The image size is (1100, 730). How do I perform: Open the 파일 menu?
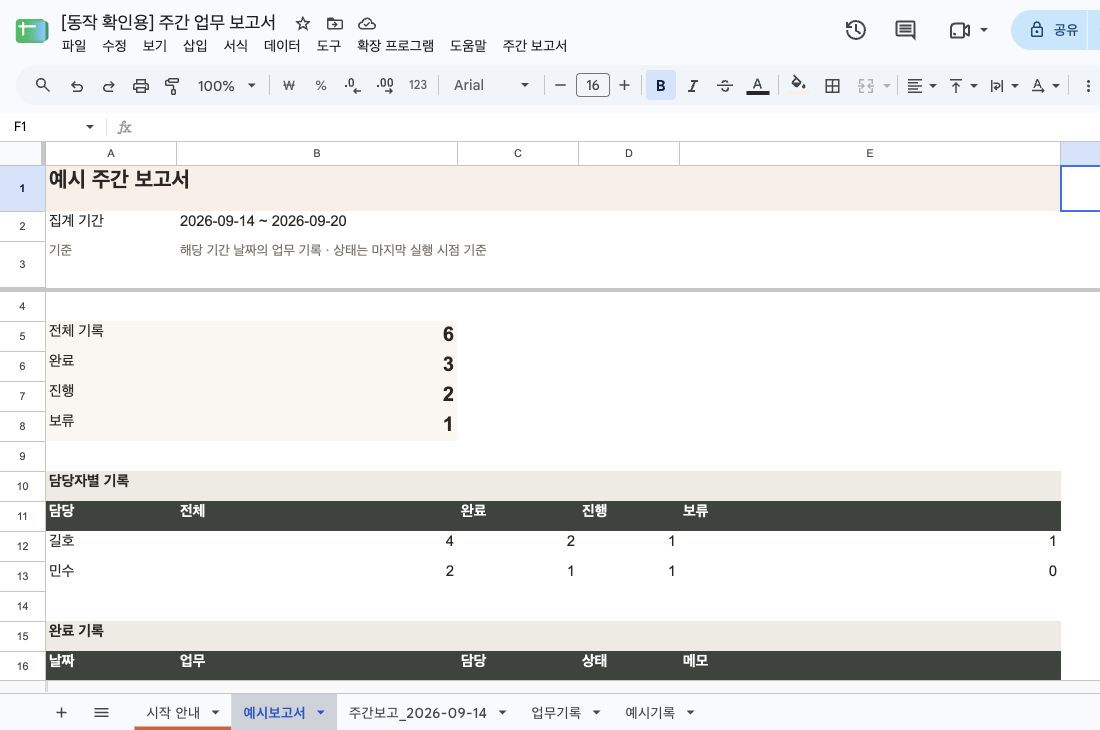click(x=74, y=46)
